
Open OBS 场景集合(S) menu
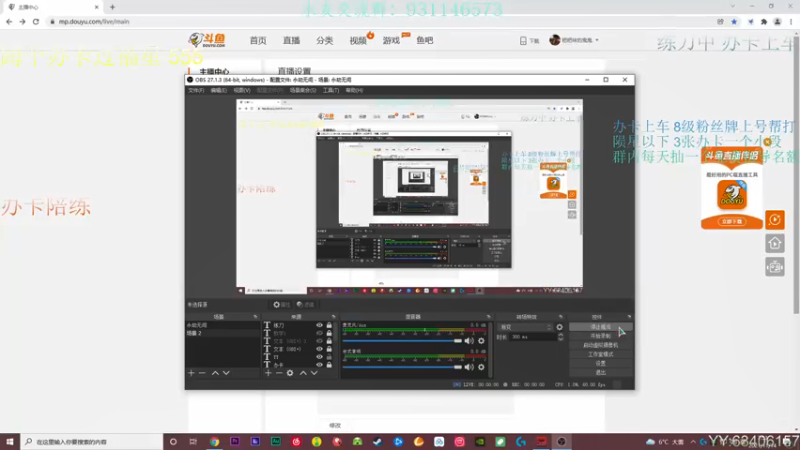tap(303, 90)
